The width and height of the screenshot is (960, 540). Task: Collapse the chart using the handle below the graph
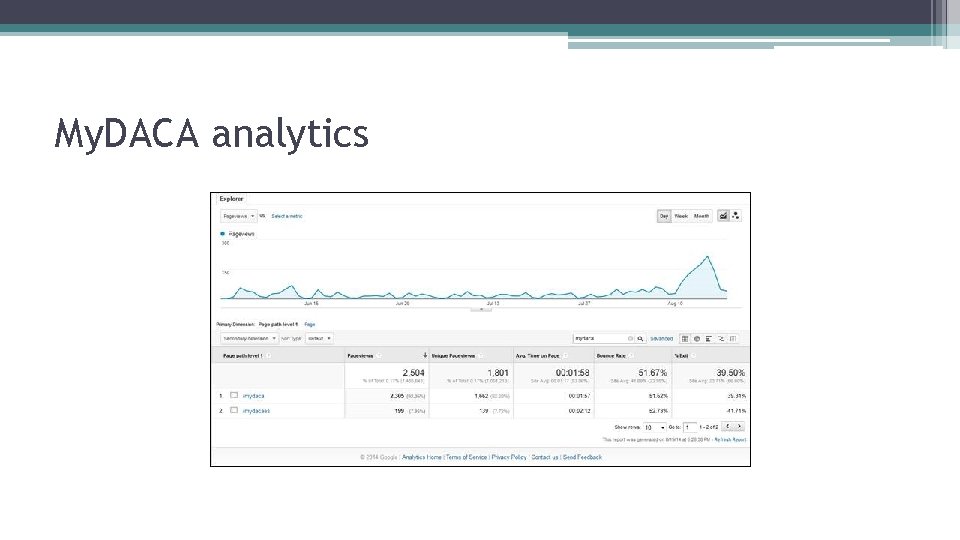481,309
